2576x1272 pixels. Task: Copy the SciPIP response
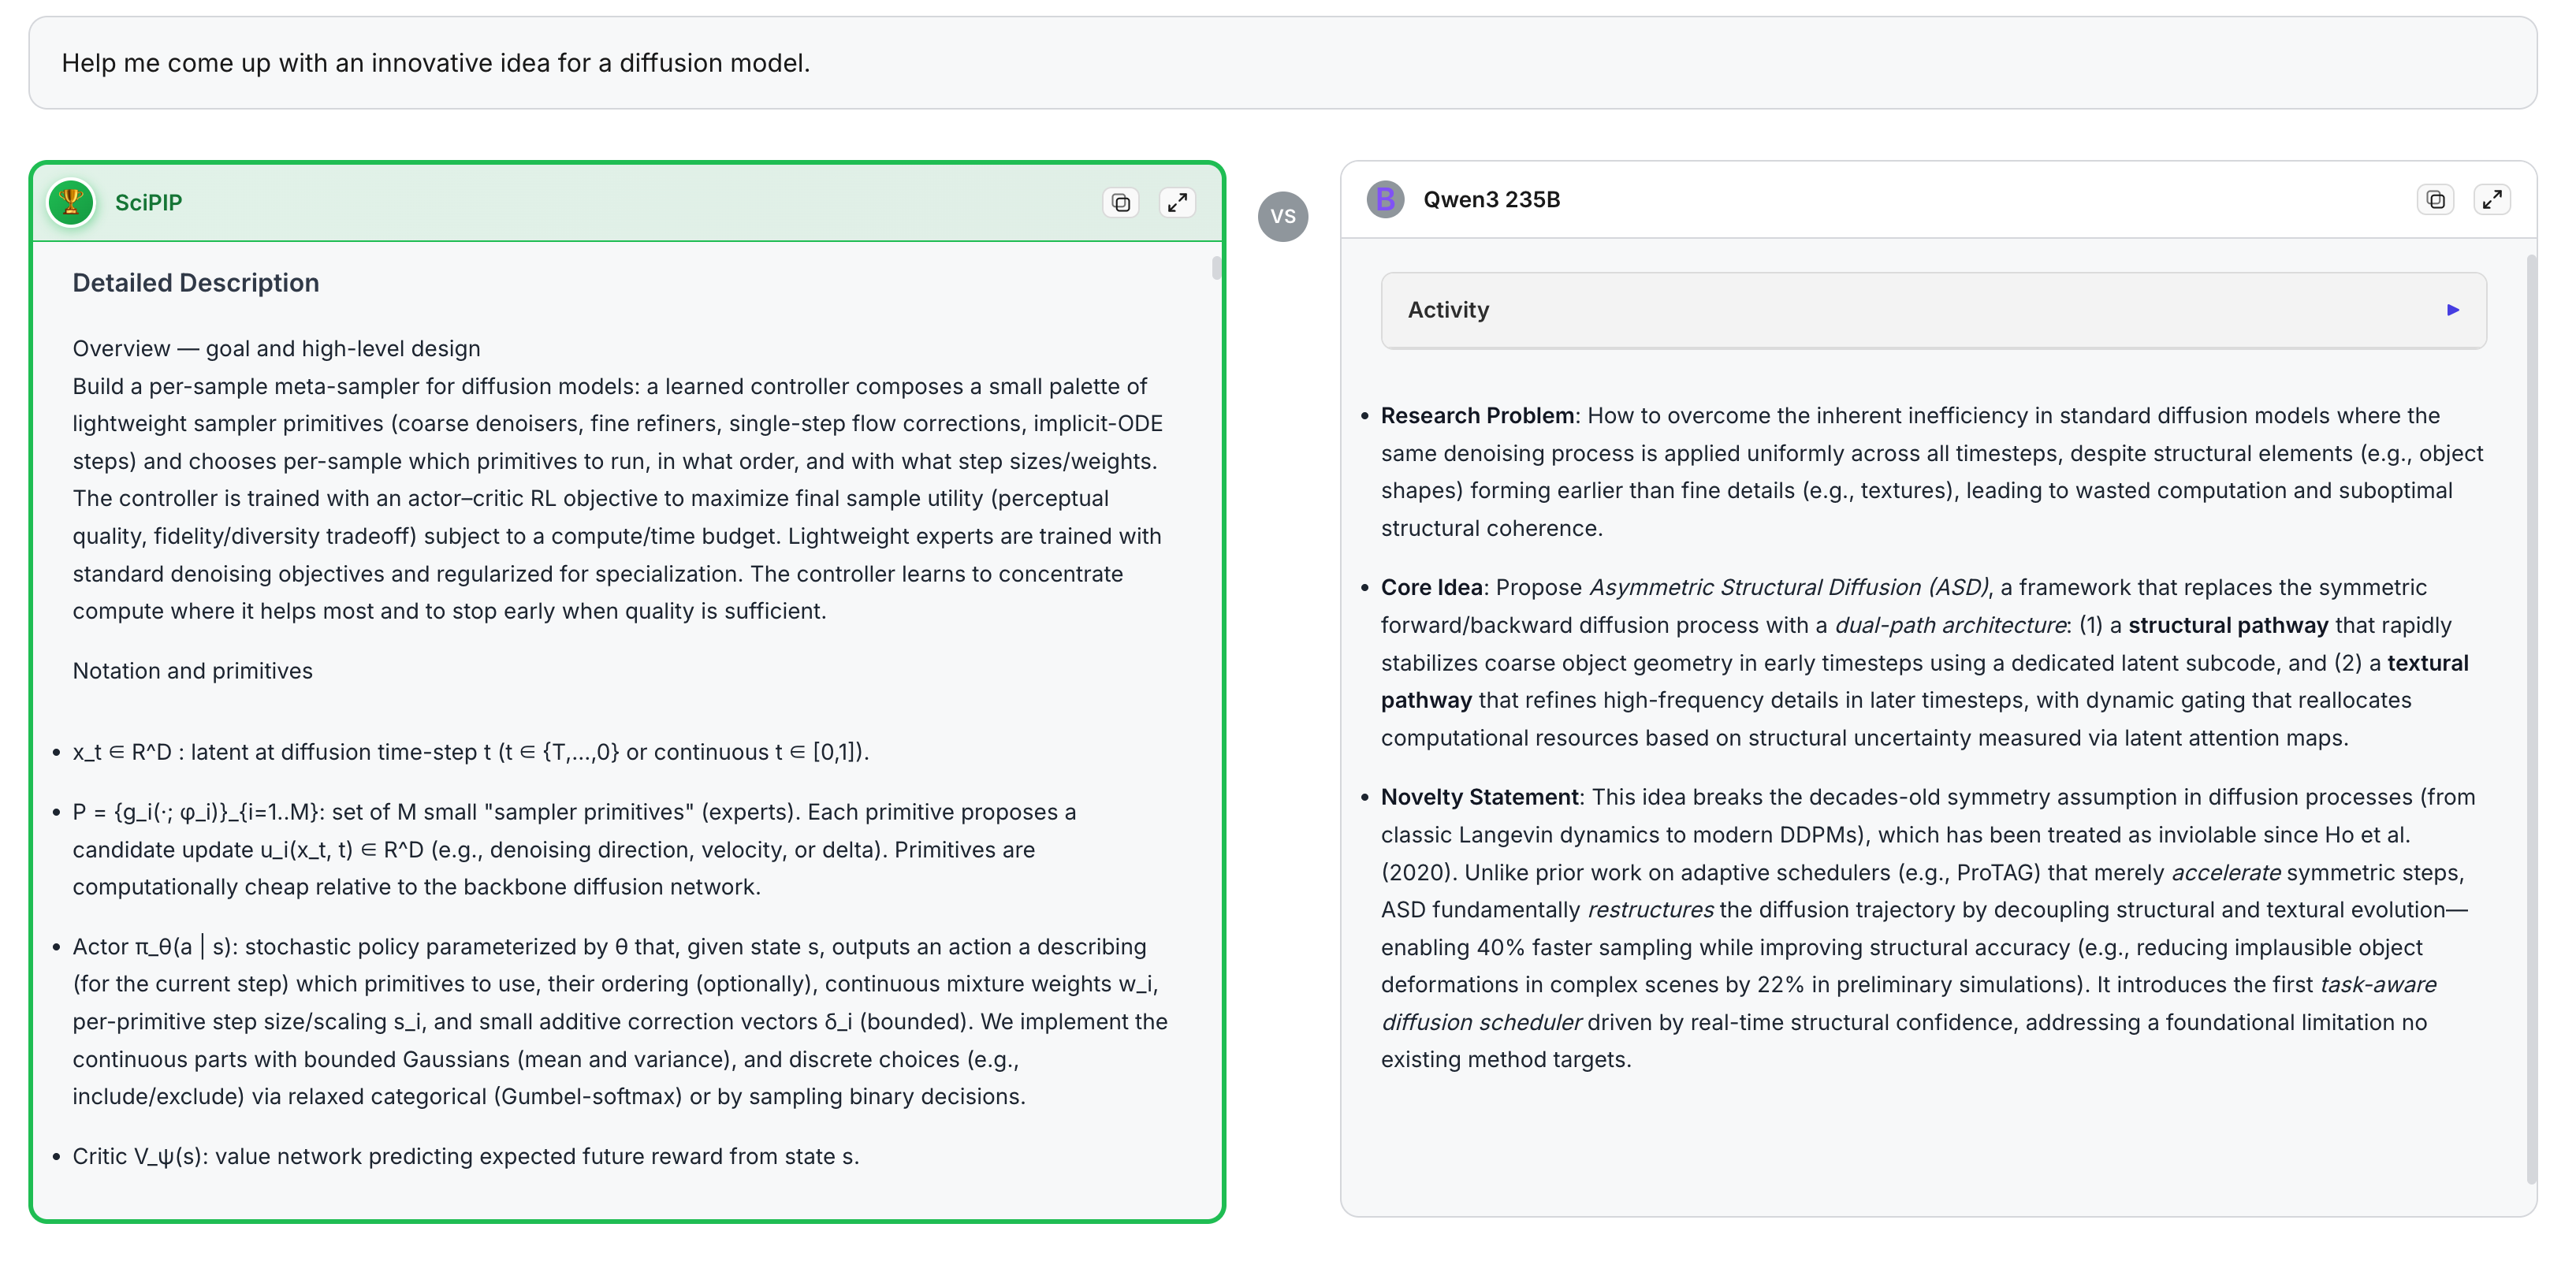click(x=1120, y=203)
